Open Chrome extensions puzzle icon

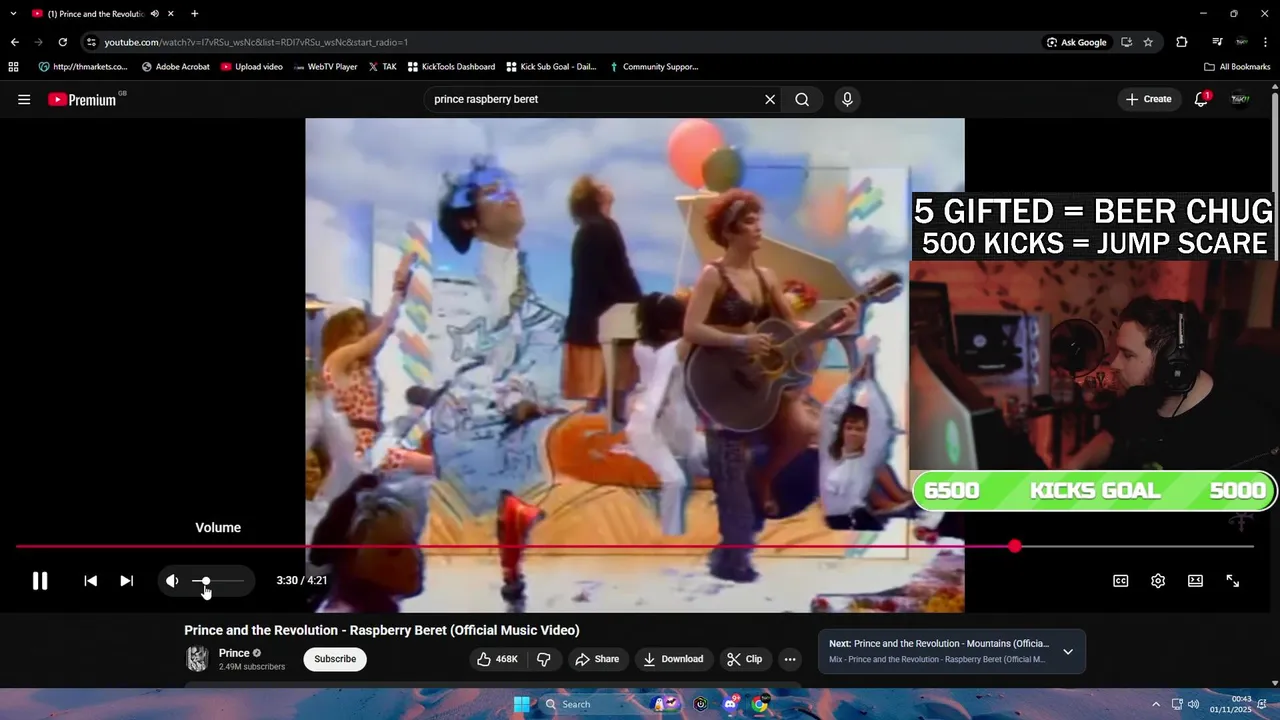click(1182, 42)
